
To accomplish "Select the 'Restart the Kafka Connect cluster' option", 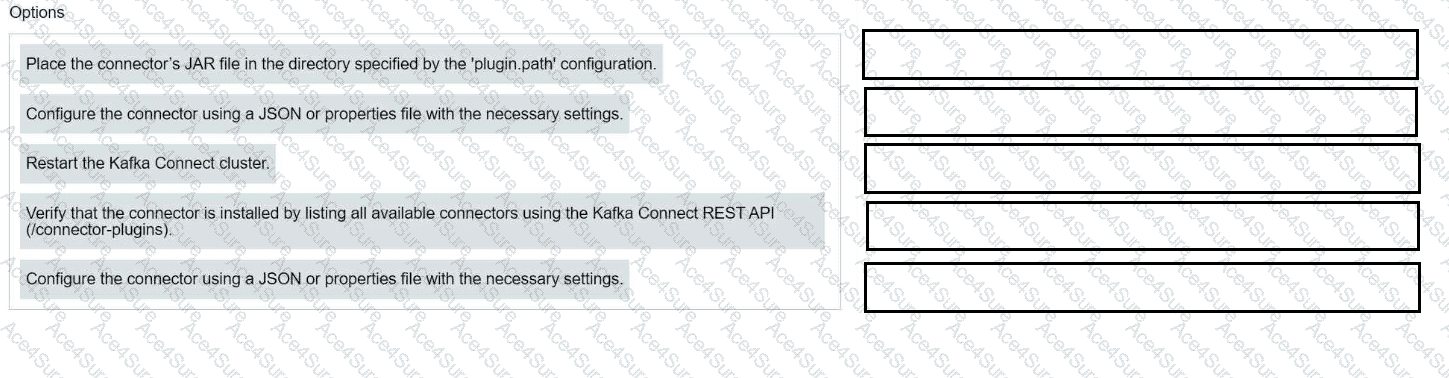I will (147, 163).
